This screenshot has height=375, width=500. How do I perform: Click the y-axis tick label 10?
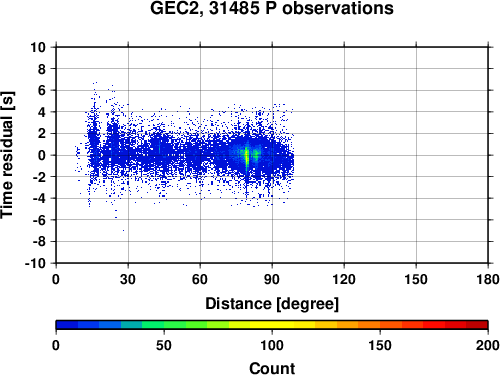[38, 47]
